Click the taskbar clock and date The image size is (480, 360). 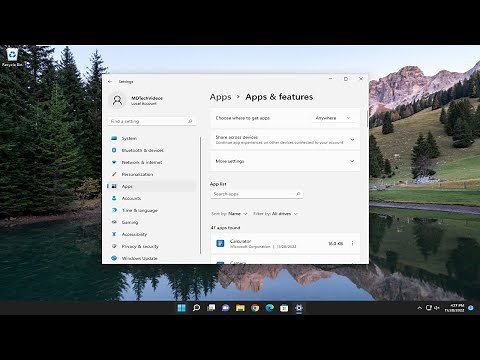(454, 308)
